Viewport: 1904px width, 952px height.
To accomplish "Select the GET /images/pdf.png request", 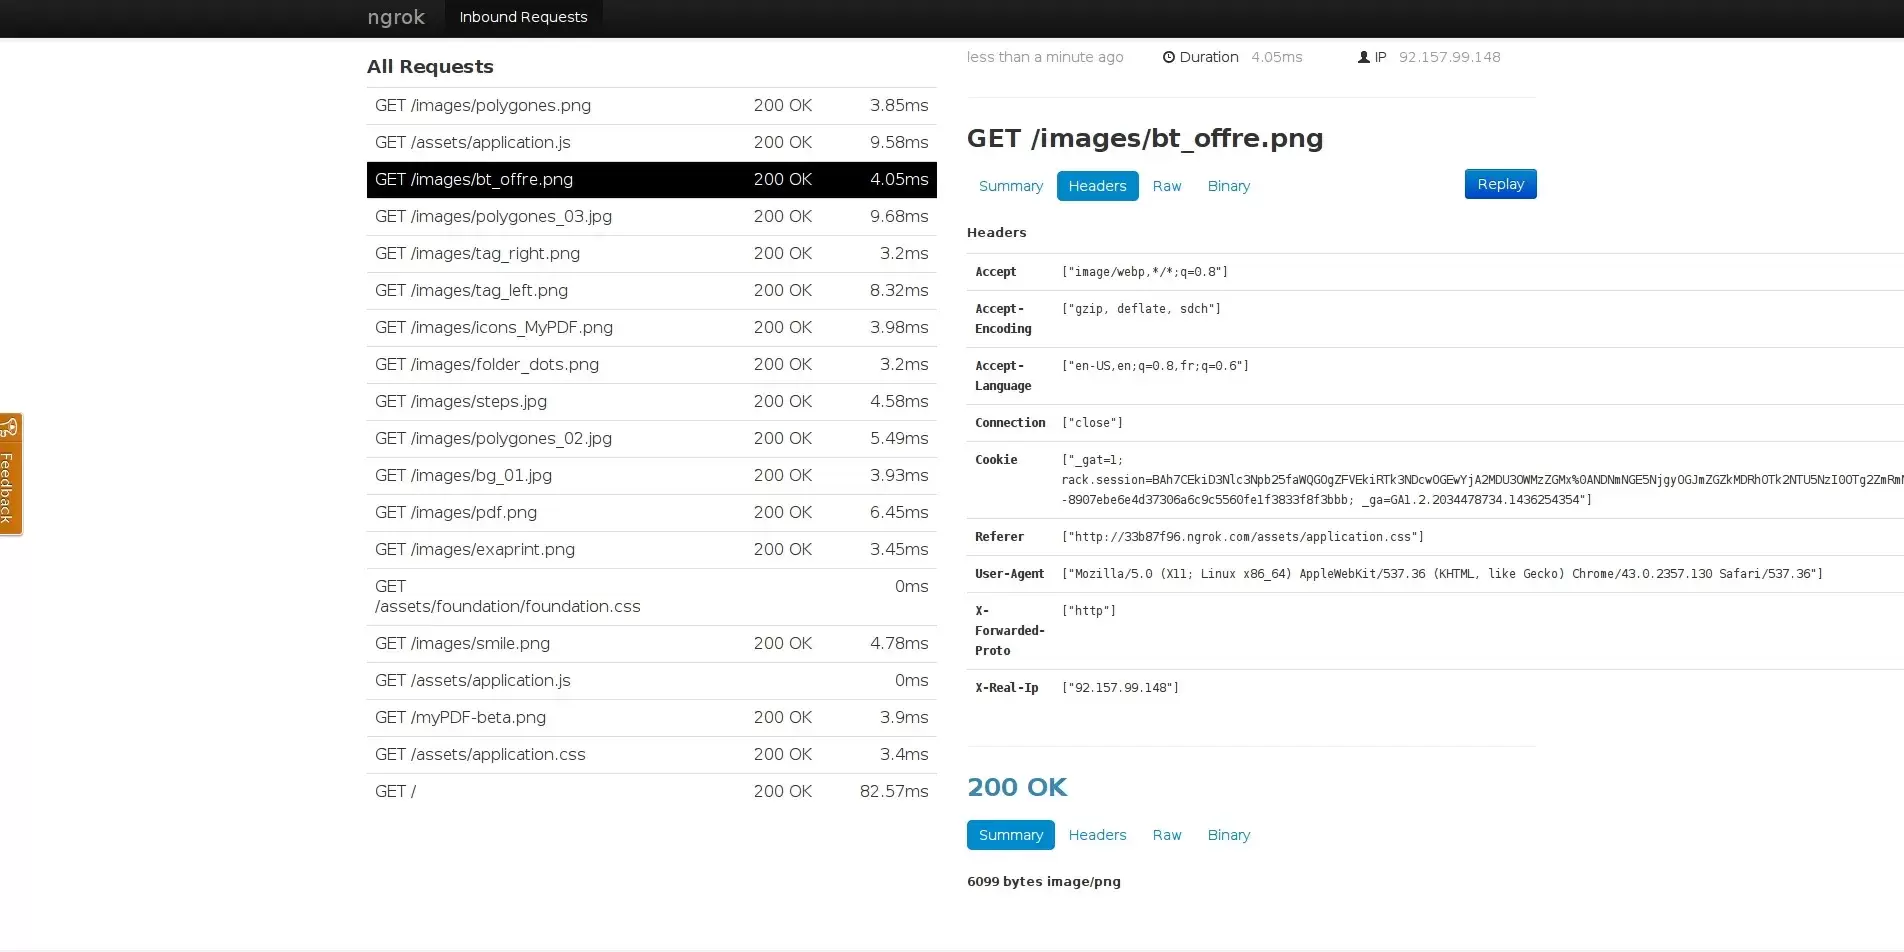I will 650,512.
